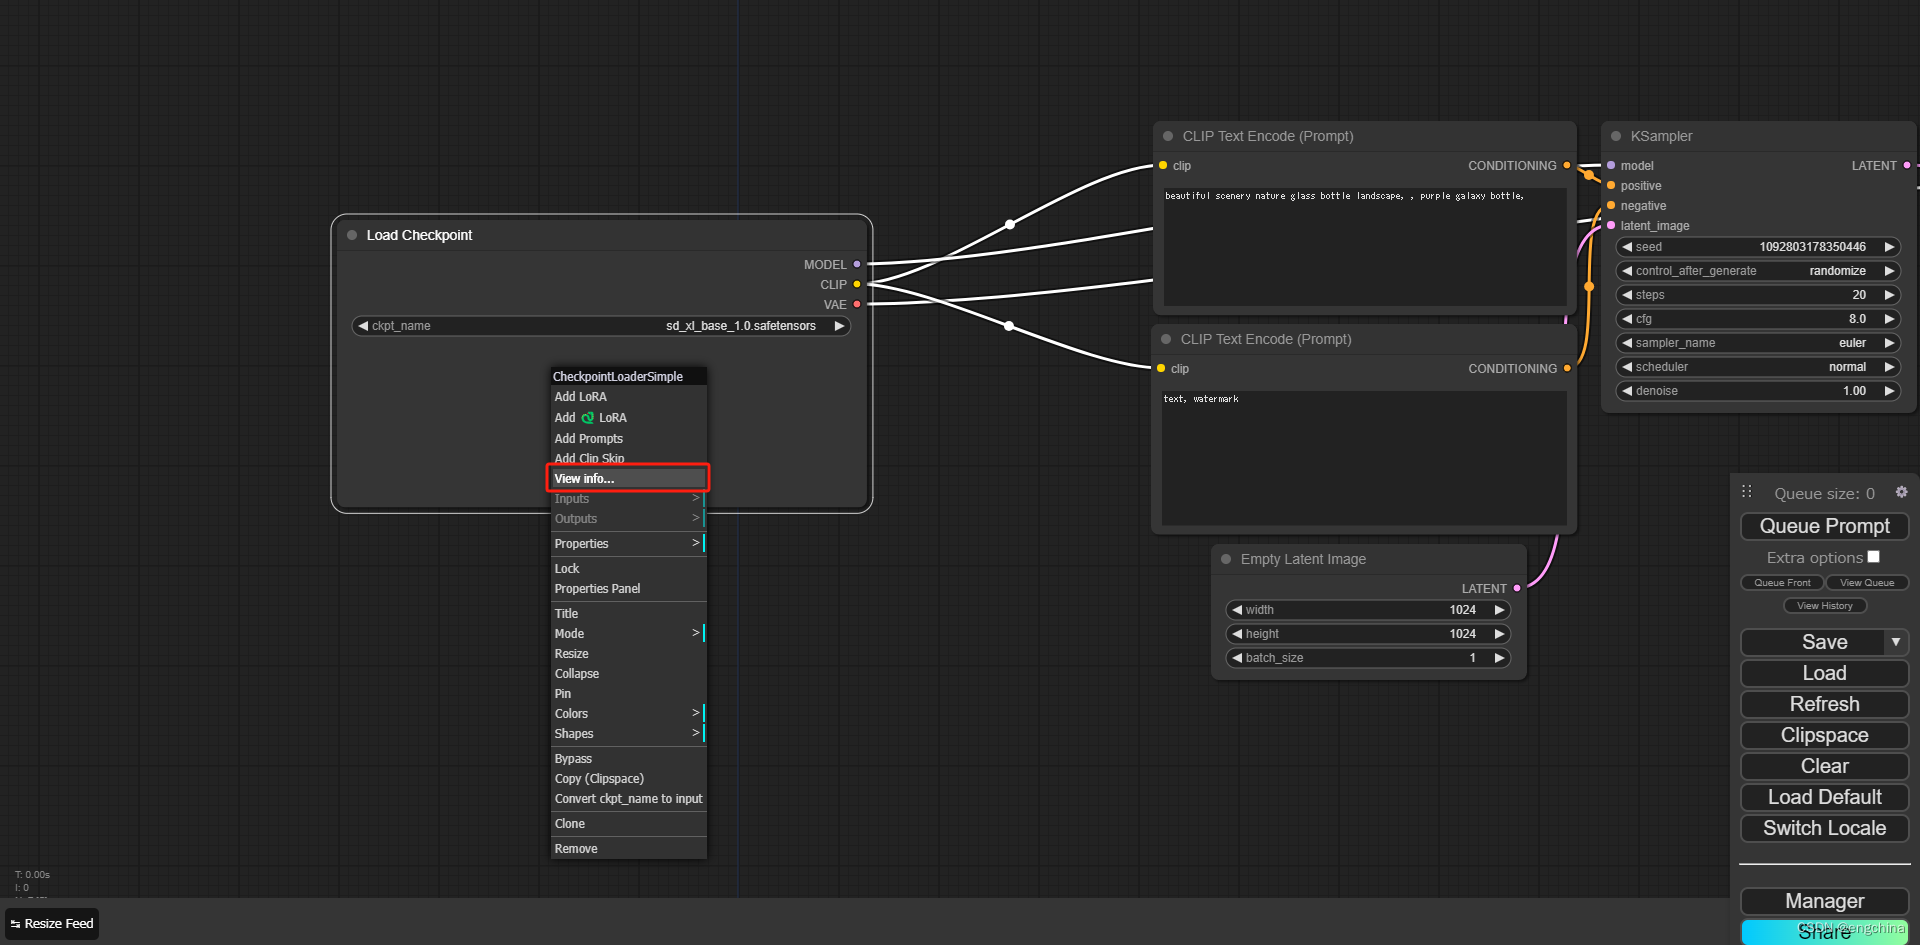Click the VAE output socket on Load Checkpoint
1920x945 pixels.
click(857, 304)
